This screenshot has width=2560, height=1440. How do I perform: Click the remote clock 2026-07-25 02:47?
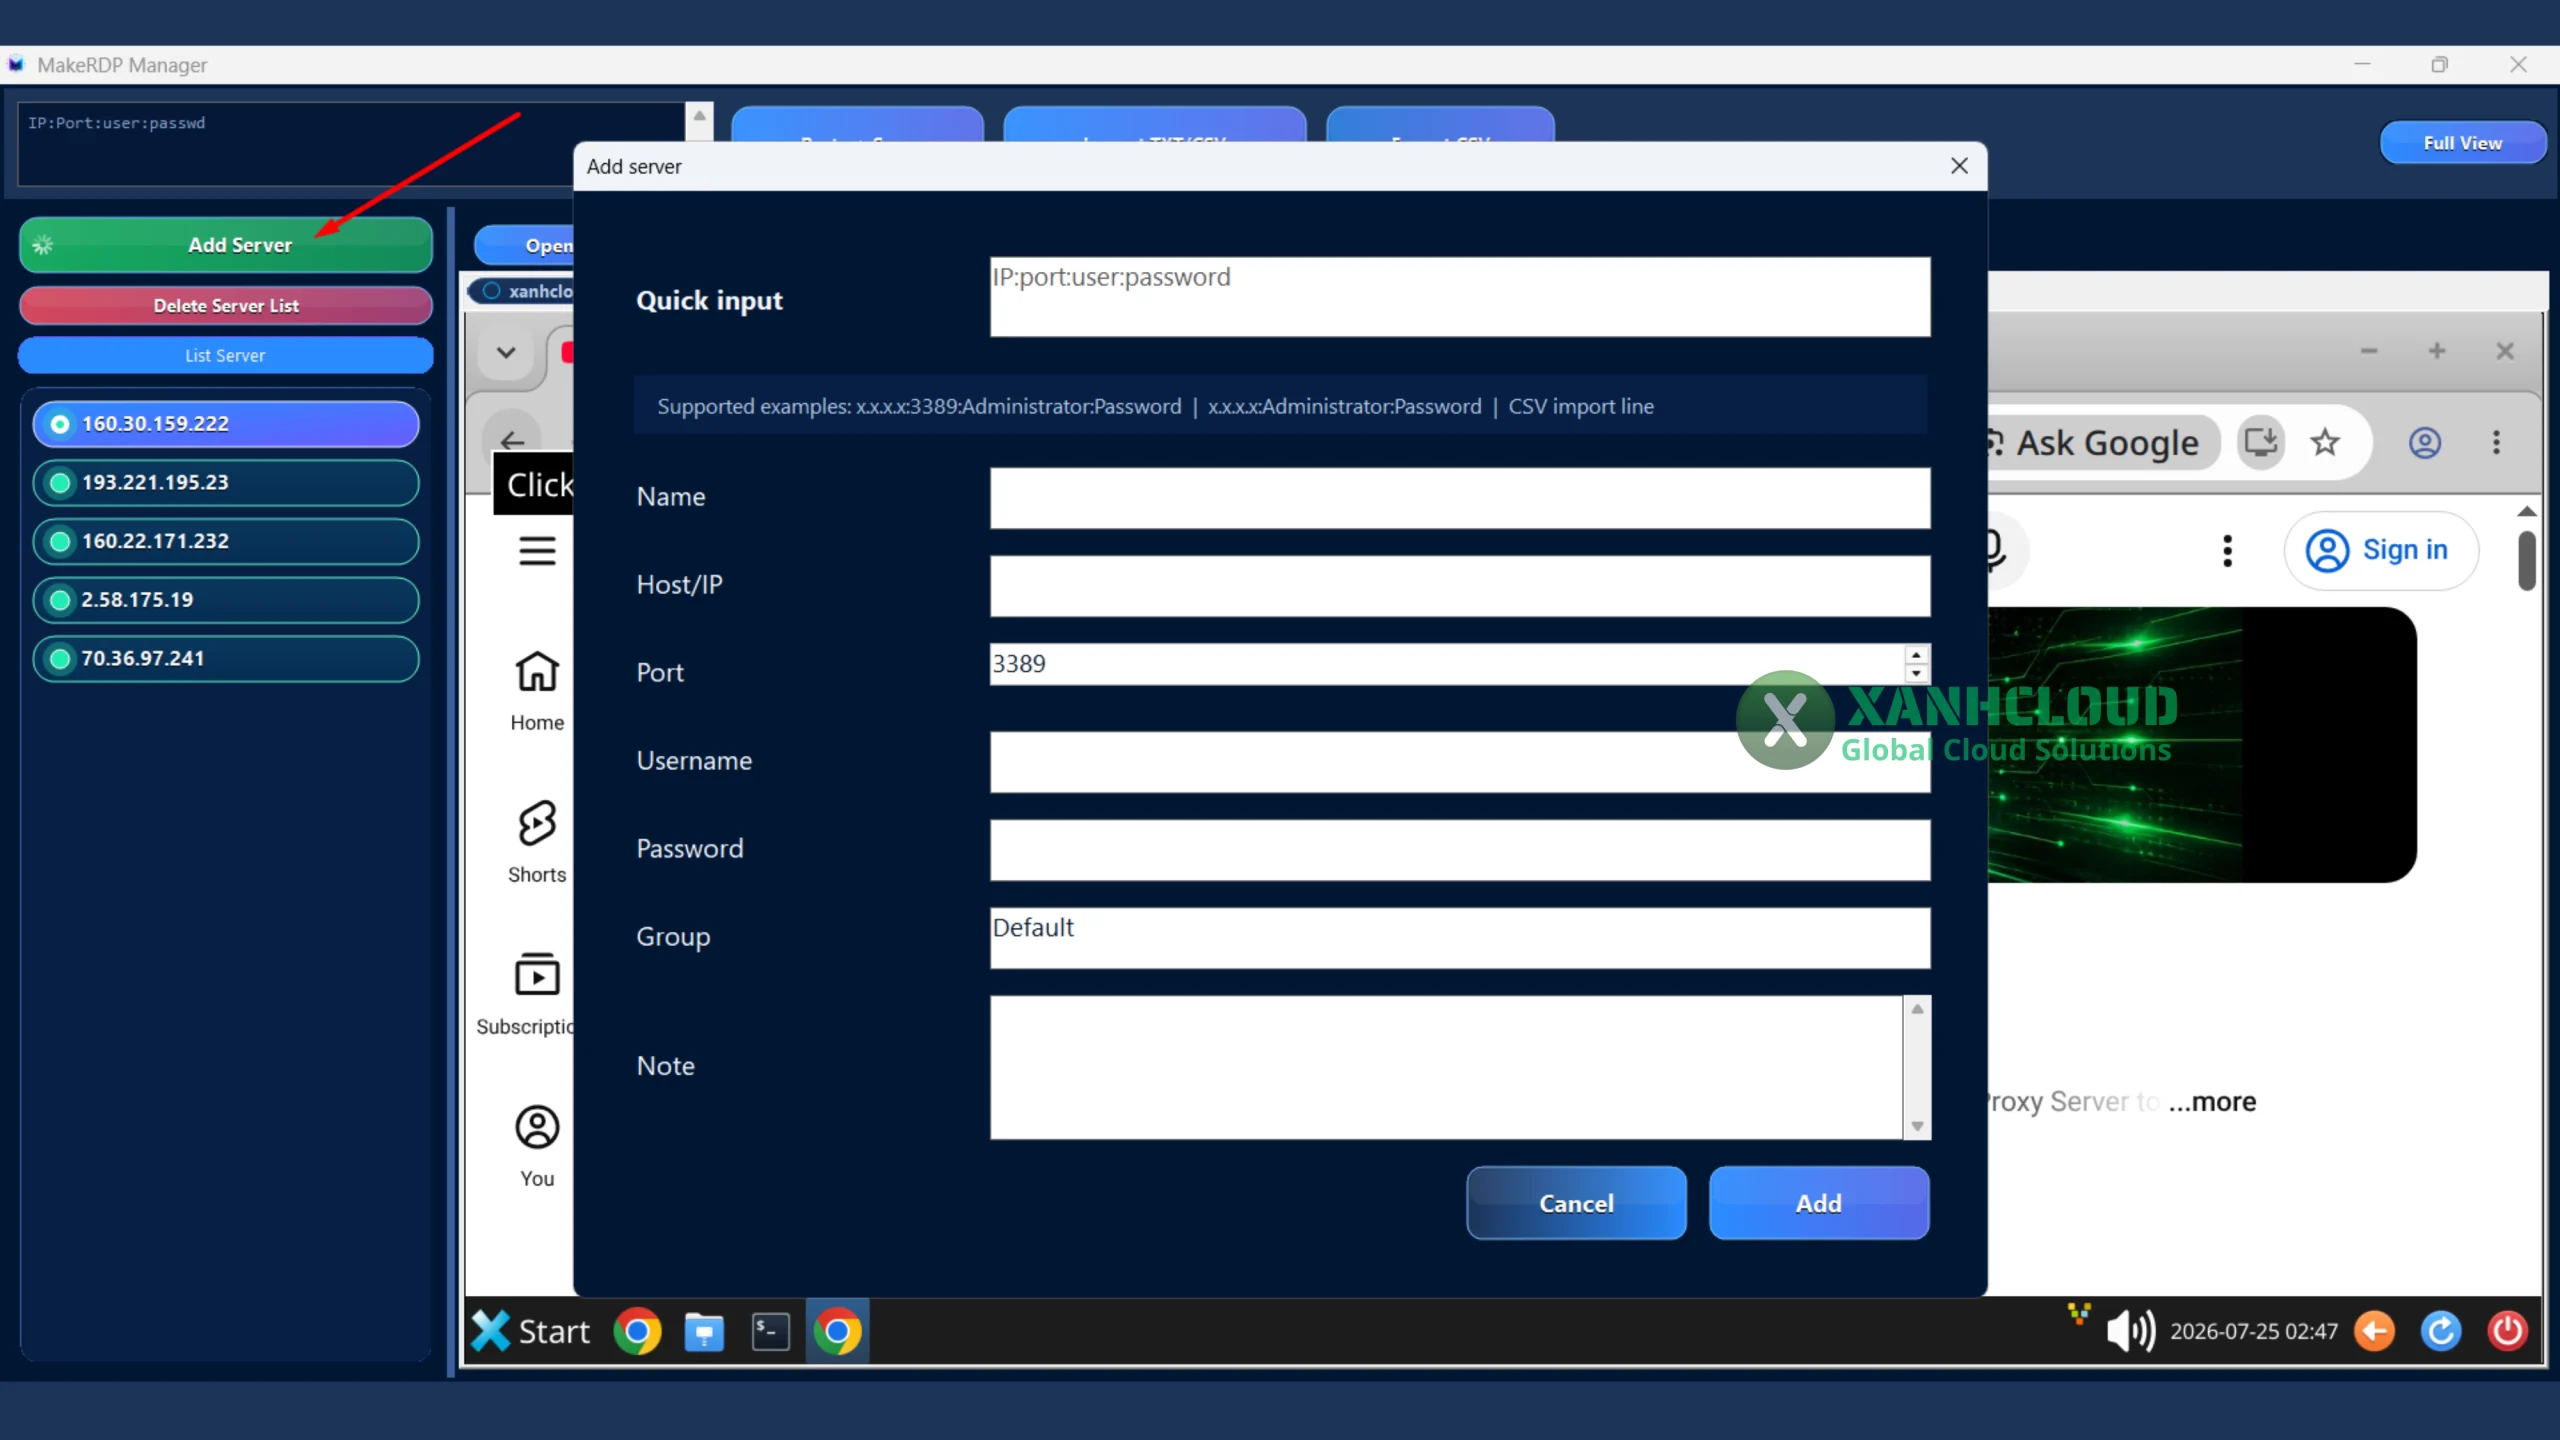[2253, 1332]
